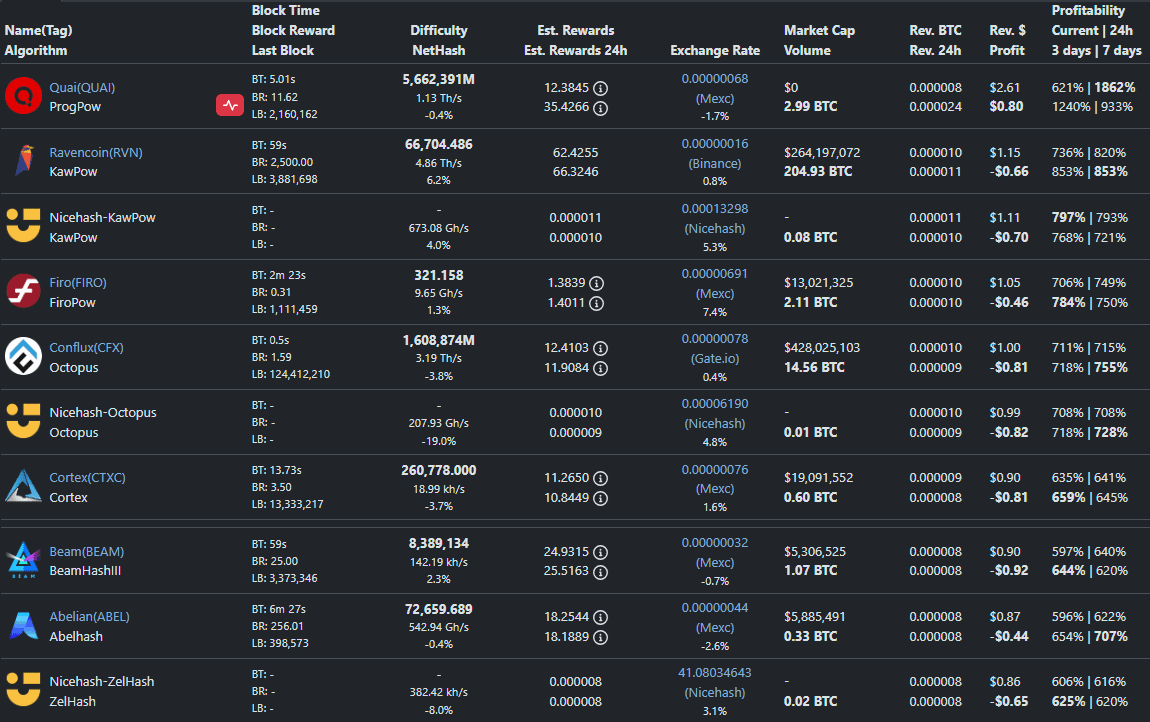Open the Cortex(CTXC) coin link
Screen dimensions: 1150x722
click(x=87, y=478)
